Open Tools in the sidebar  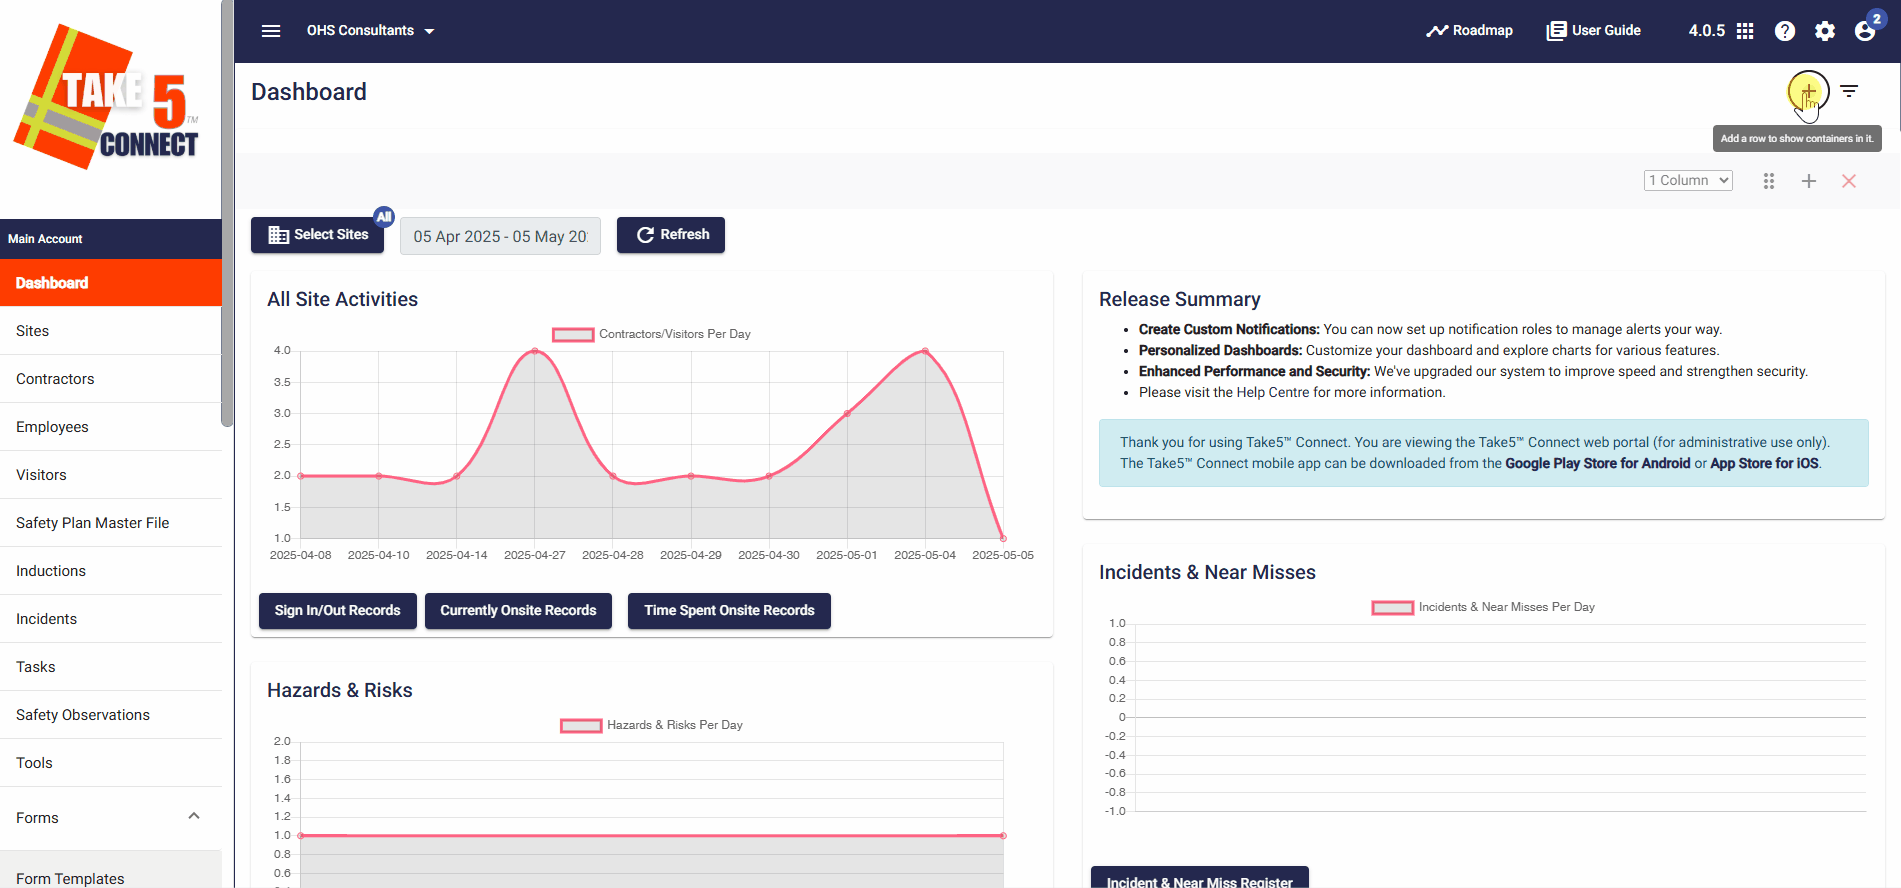(x=111, y=763)
